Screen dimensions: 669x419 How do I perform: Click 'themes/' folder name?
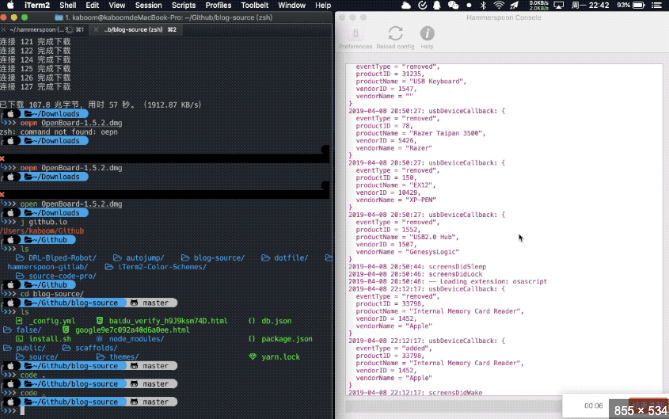pyautogui.click(x=124, y=357)
